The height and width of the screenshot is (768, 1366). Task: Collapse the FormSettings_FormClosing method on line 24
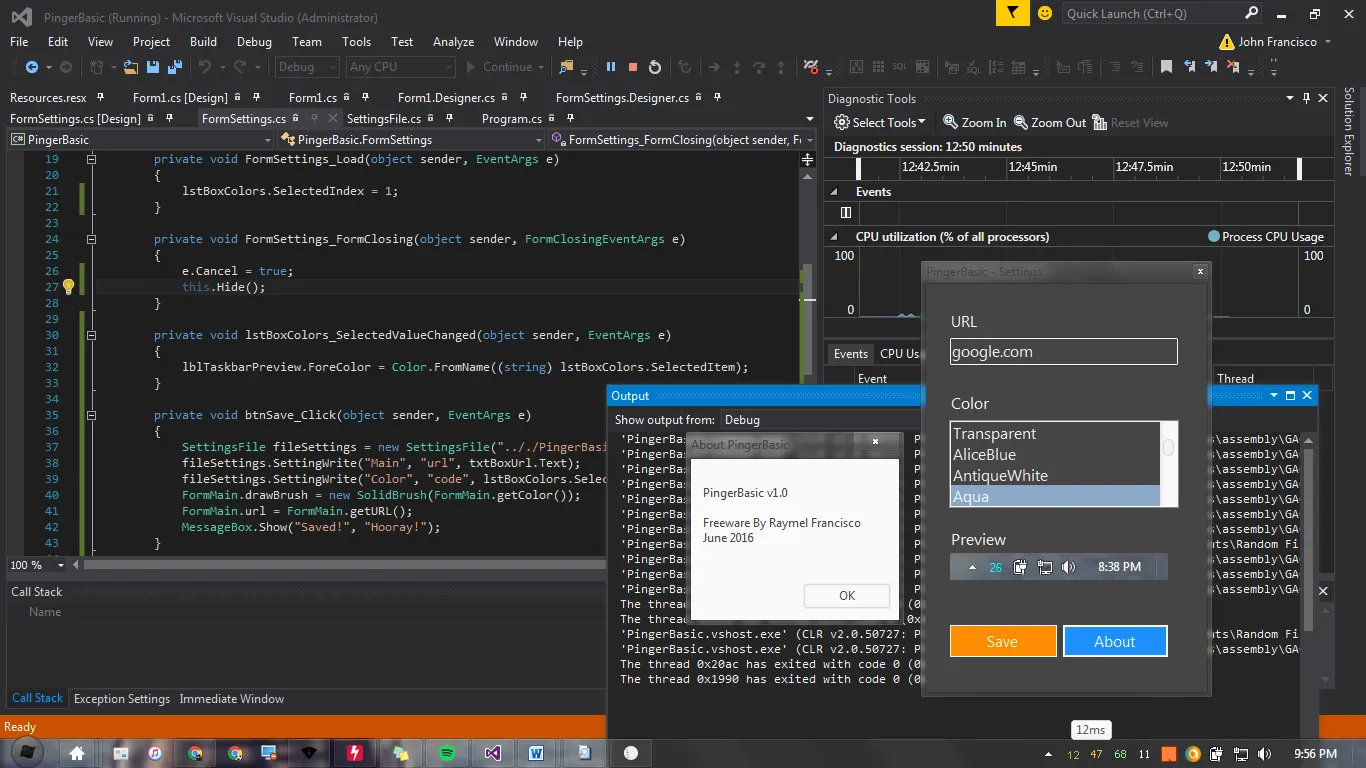click(x=91, y=239)
